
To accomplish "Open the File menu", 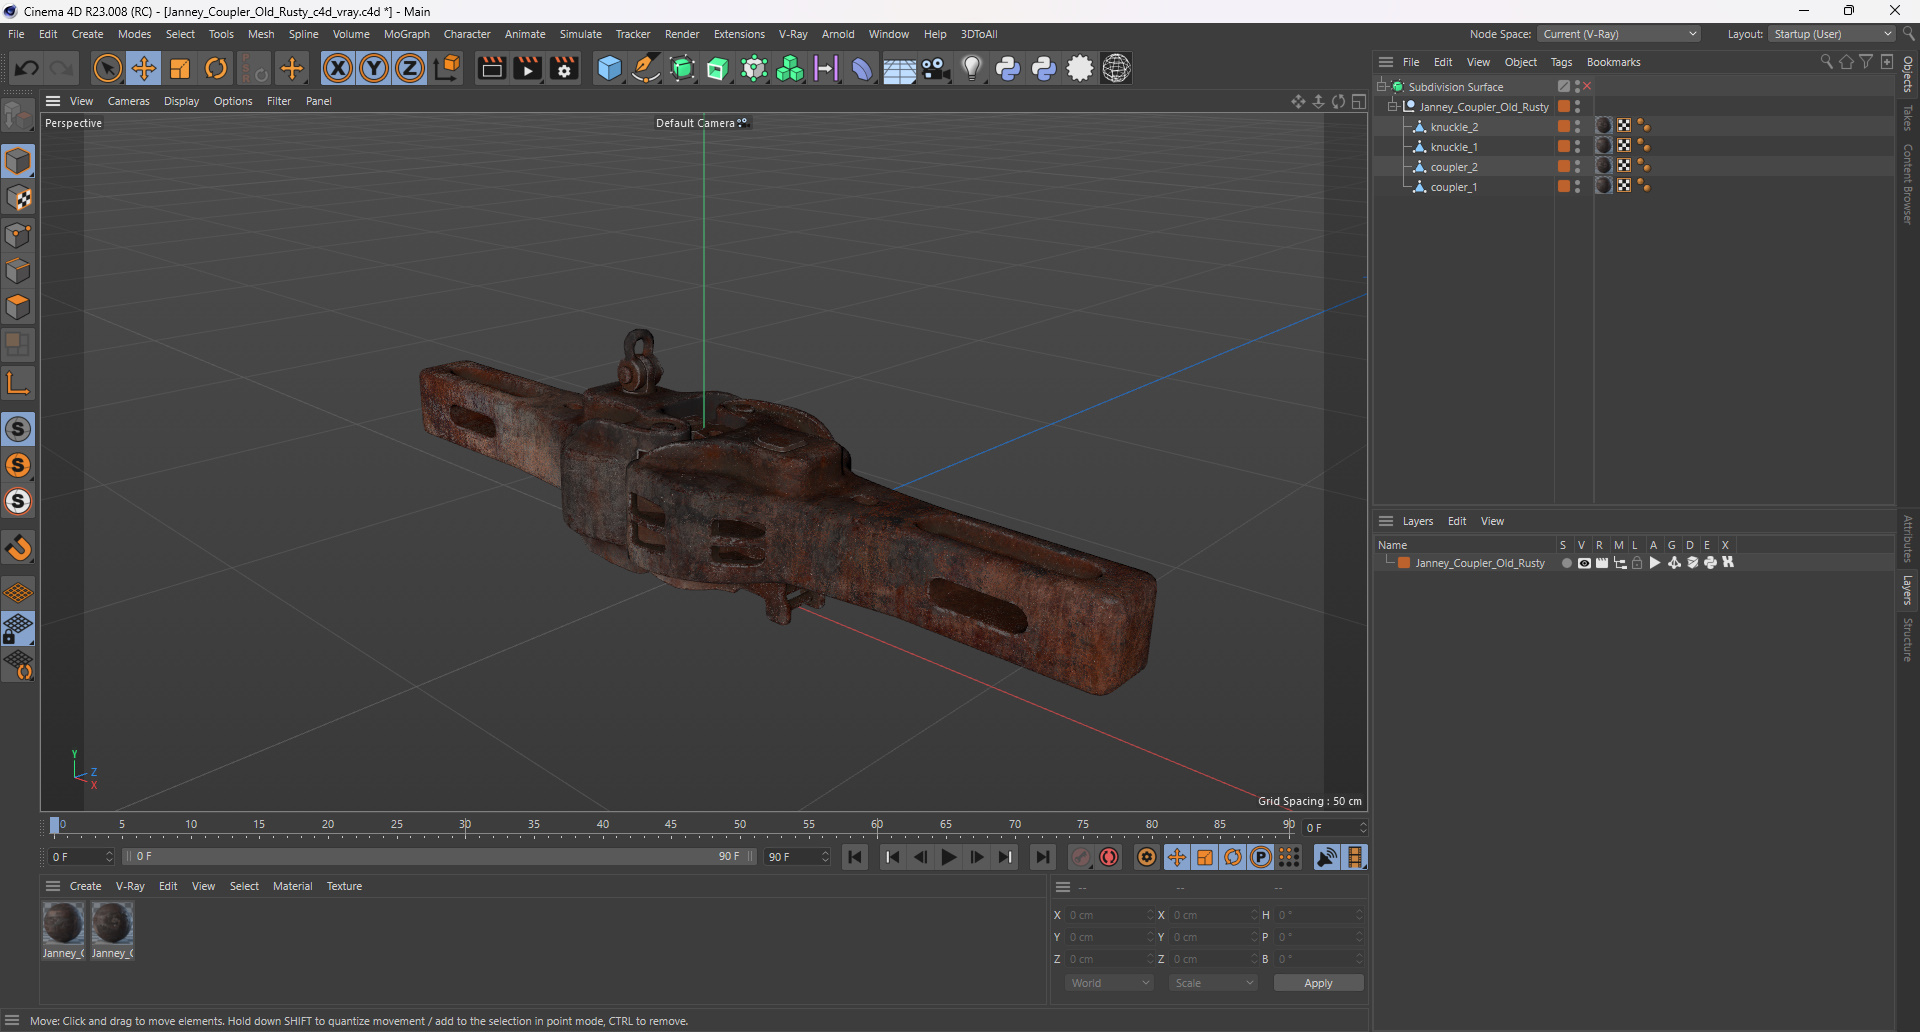I will 16,34.
